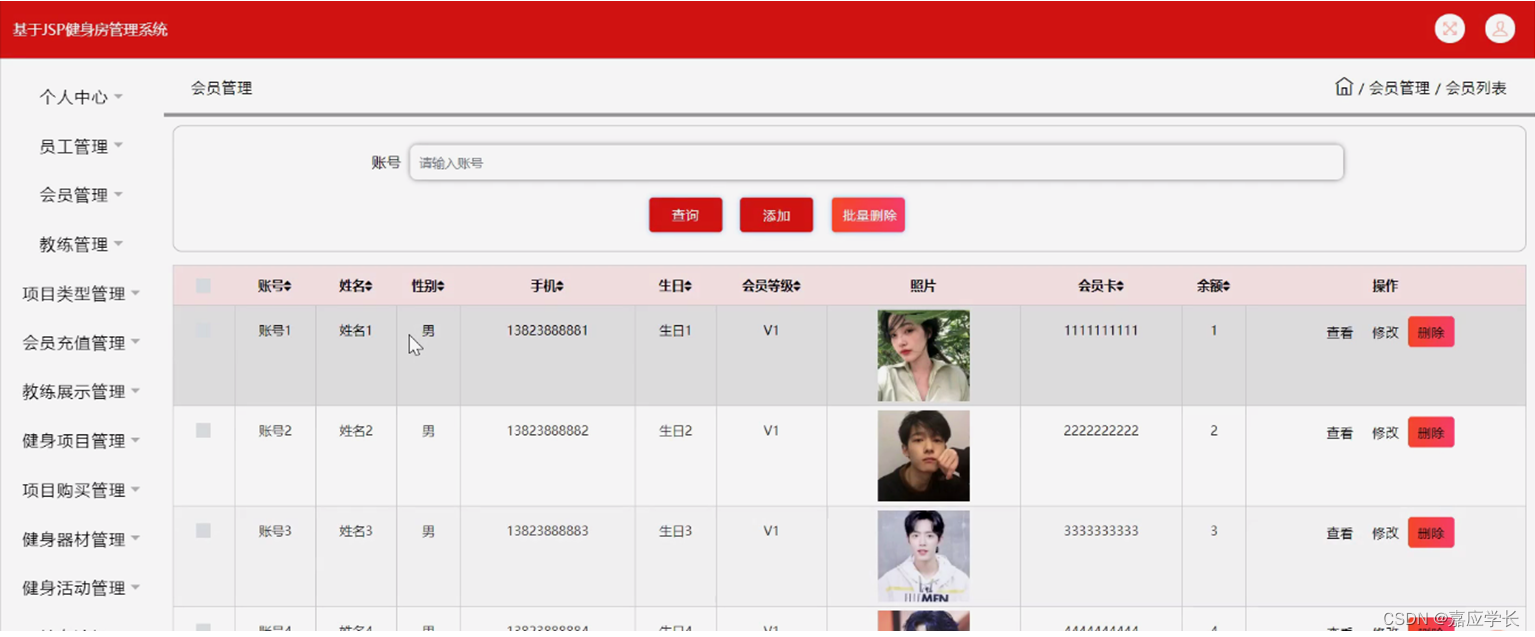The height and width of the screenshot is (637, 1535).
Task: Click card number 3333333333
Action: tap(1101, 531)
